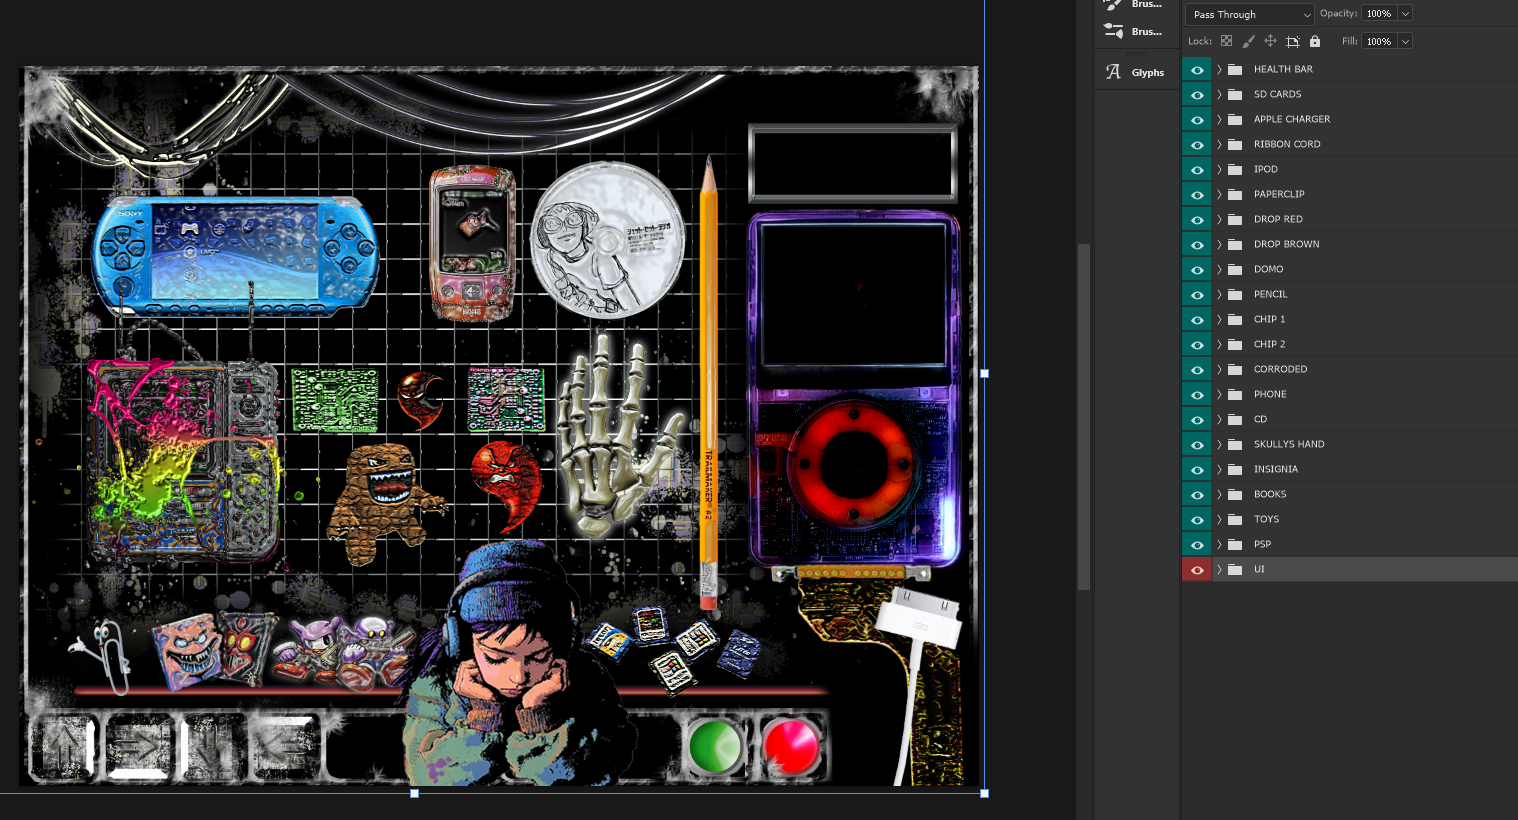
Task: Open the Opacity slider dropdown arrow
Action: (1405, 13)
